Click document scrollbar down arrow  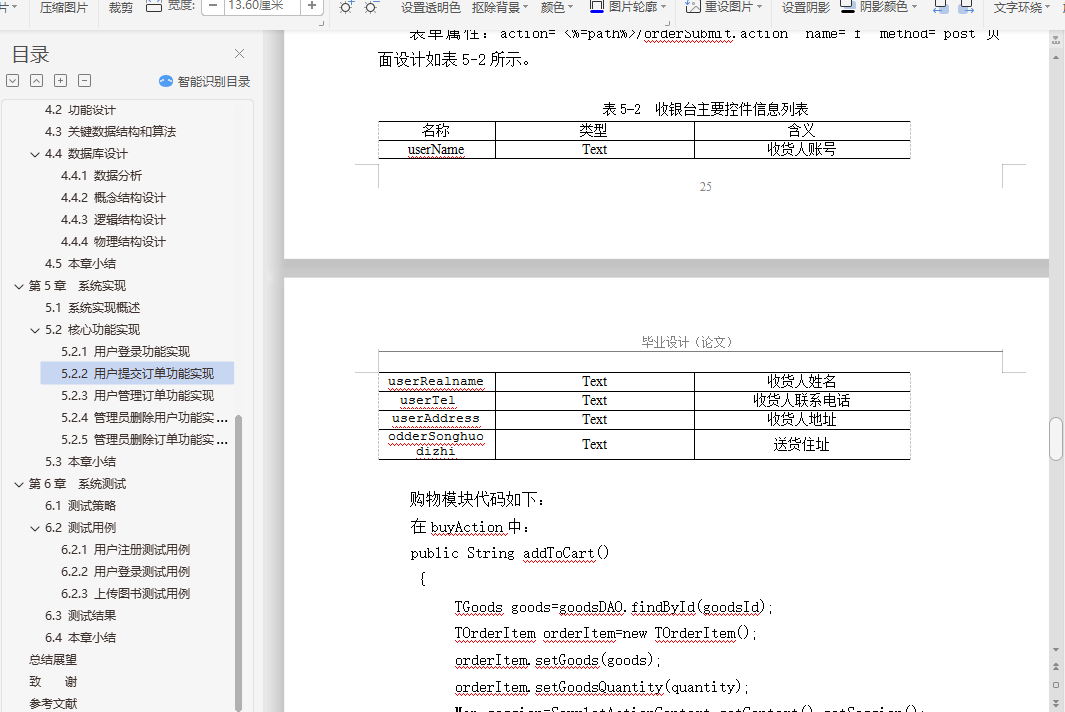click(x=1055, y=649)
